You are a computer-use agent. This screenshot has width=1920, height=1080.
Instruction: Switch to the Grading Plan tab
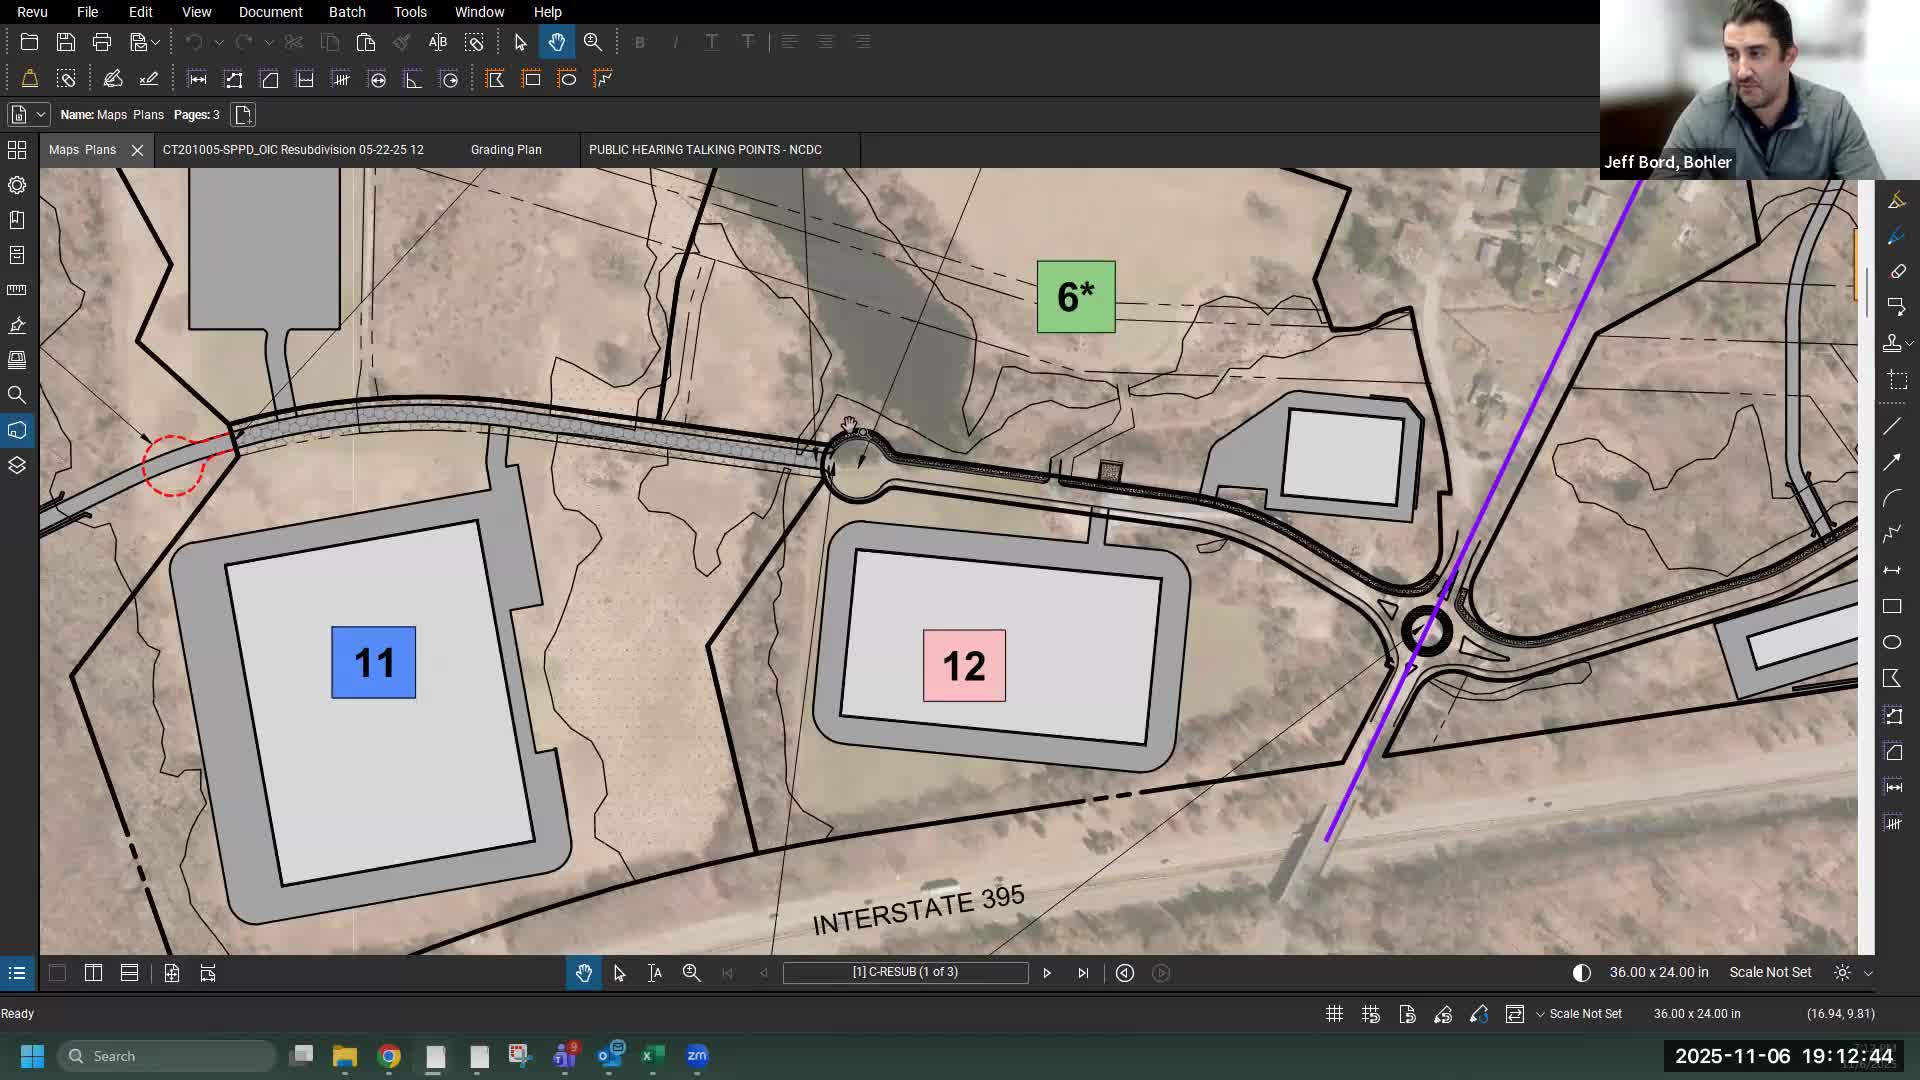point(506,150)
